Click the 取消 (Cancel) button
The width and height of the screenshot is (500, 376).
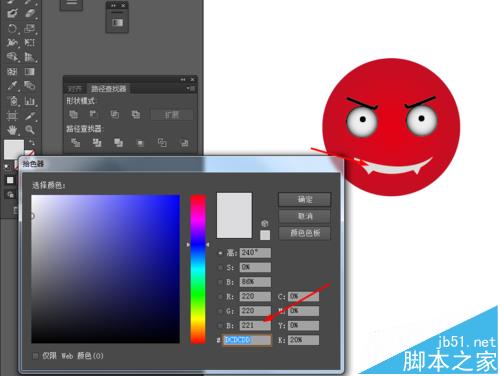point(305,216)
